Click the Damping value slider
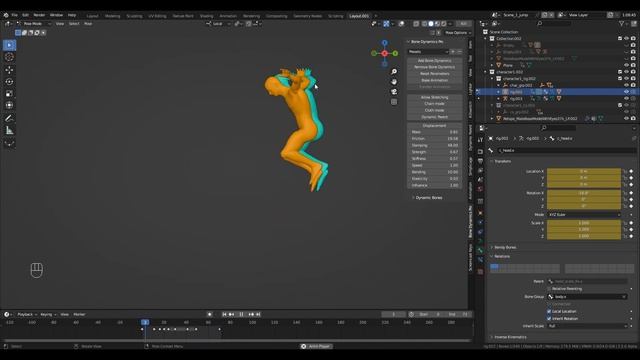Viewport: 640px width, 360px height. point(435,145)
